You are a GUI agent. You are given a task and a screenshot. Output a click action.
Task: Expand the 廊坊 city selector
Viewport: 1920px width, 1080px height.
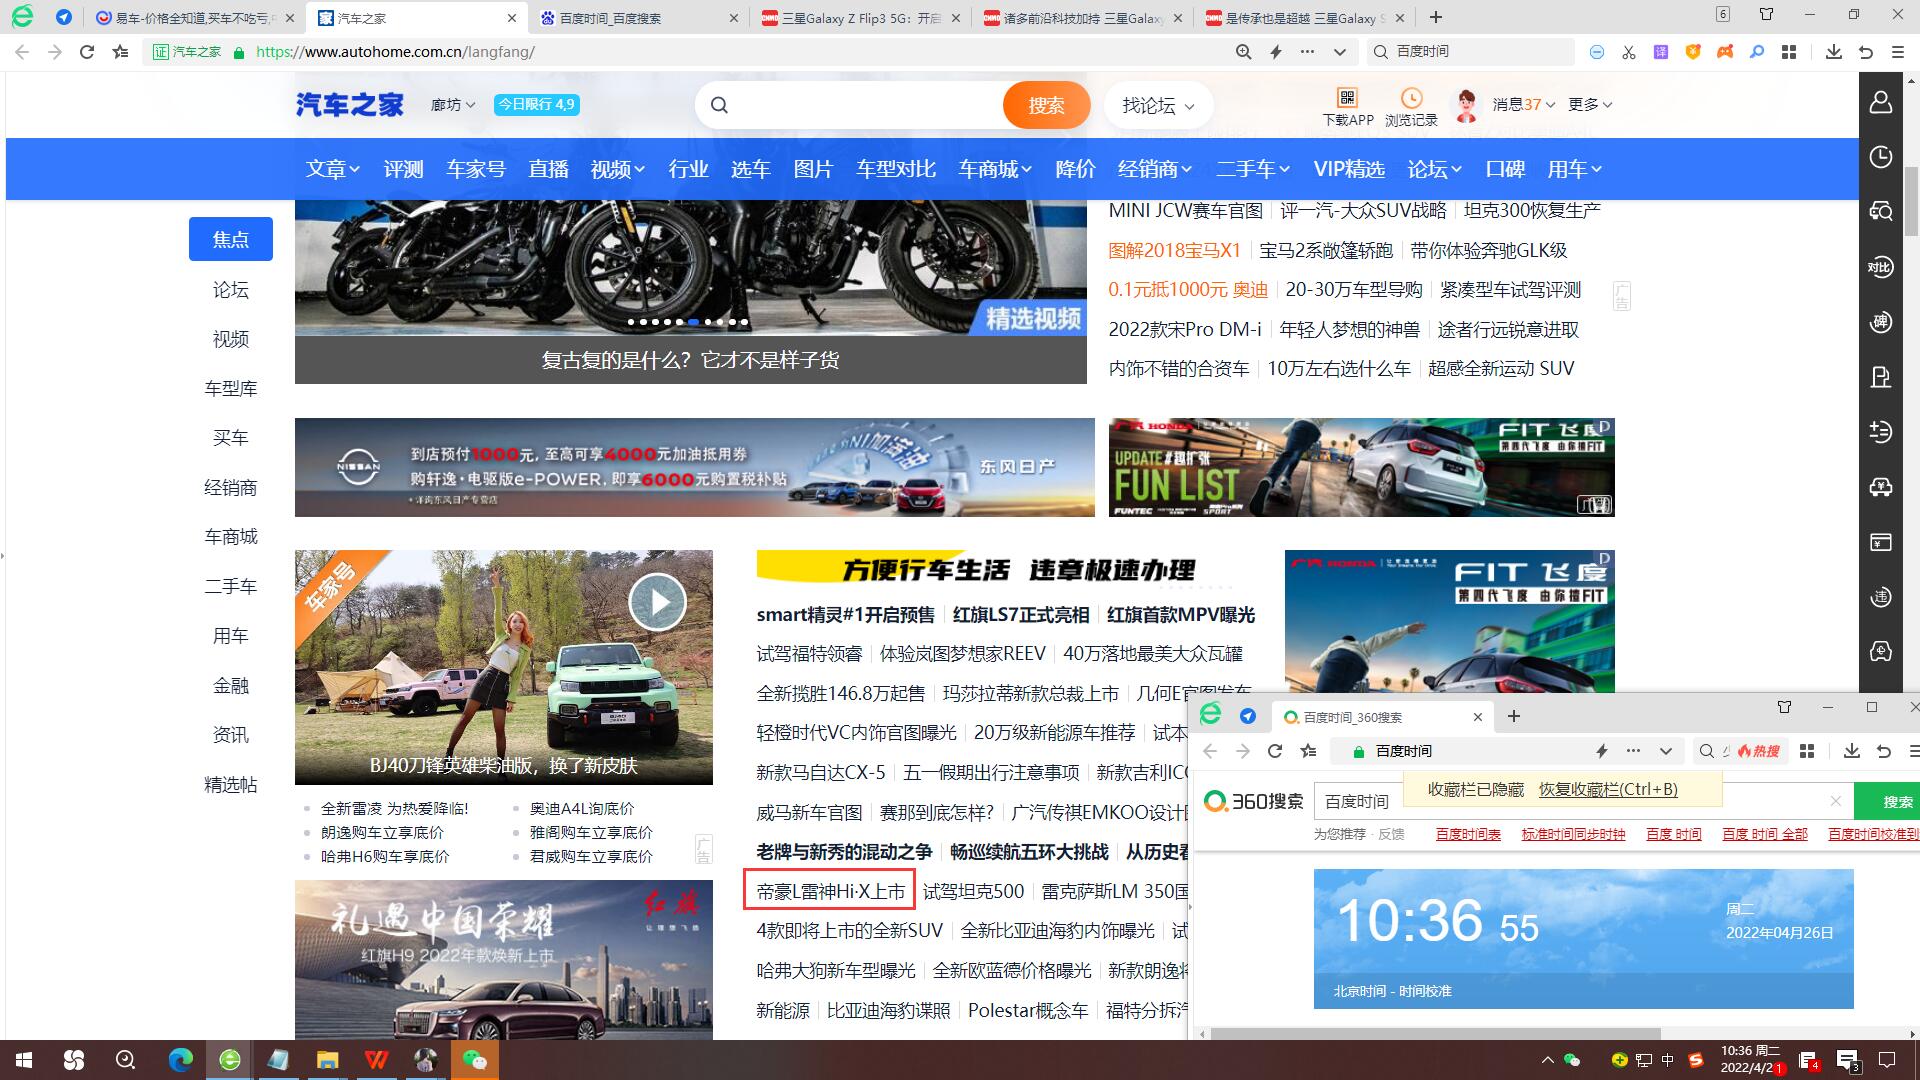pos(453,105)
